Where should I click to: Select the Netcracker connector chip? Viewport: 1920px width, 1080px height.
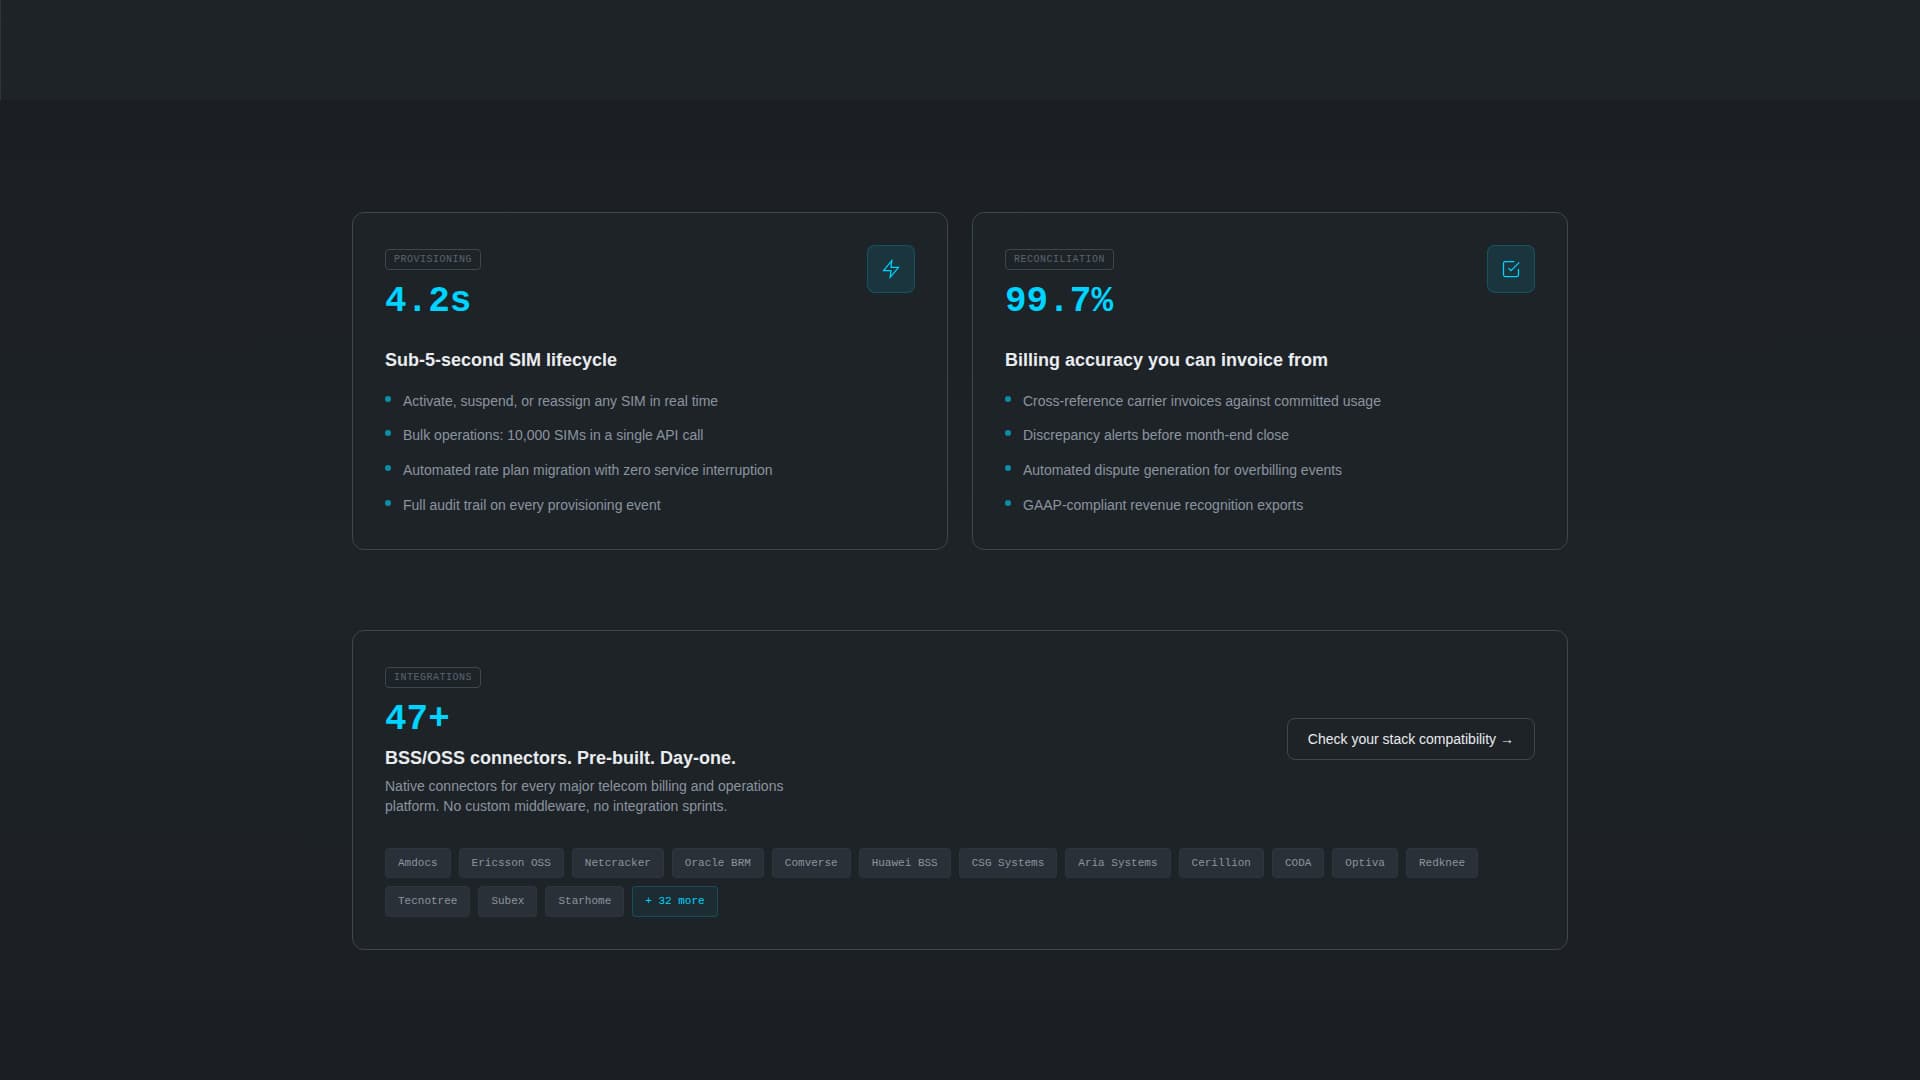pos(617,863)
